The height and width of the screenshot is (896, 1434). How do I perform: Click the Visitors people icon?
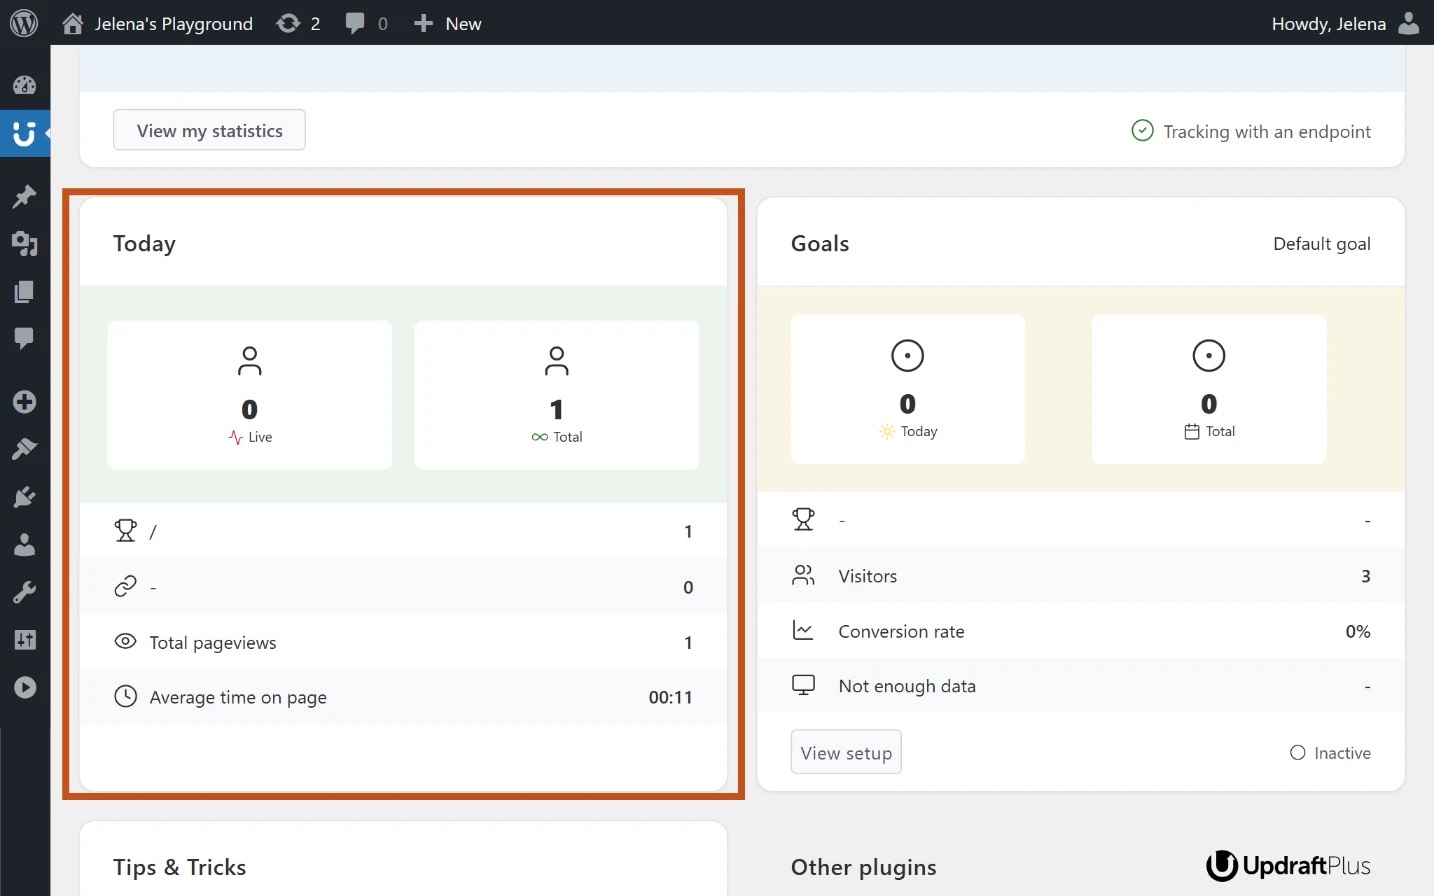click(803, 575)
